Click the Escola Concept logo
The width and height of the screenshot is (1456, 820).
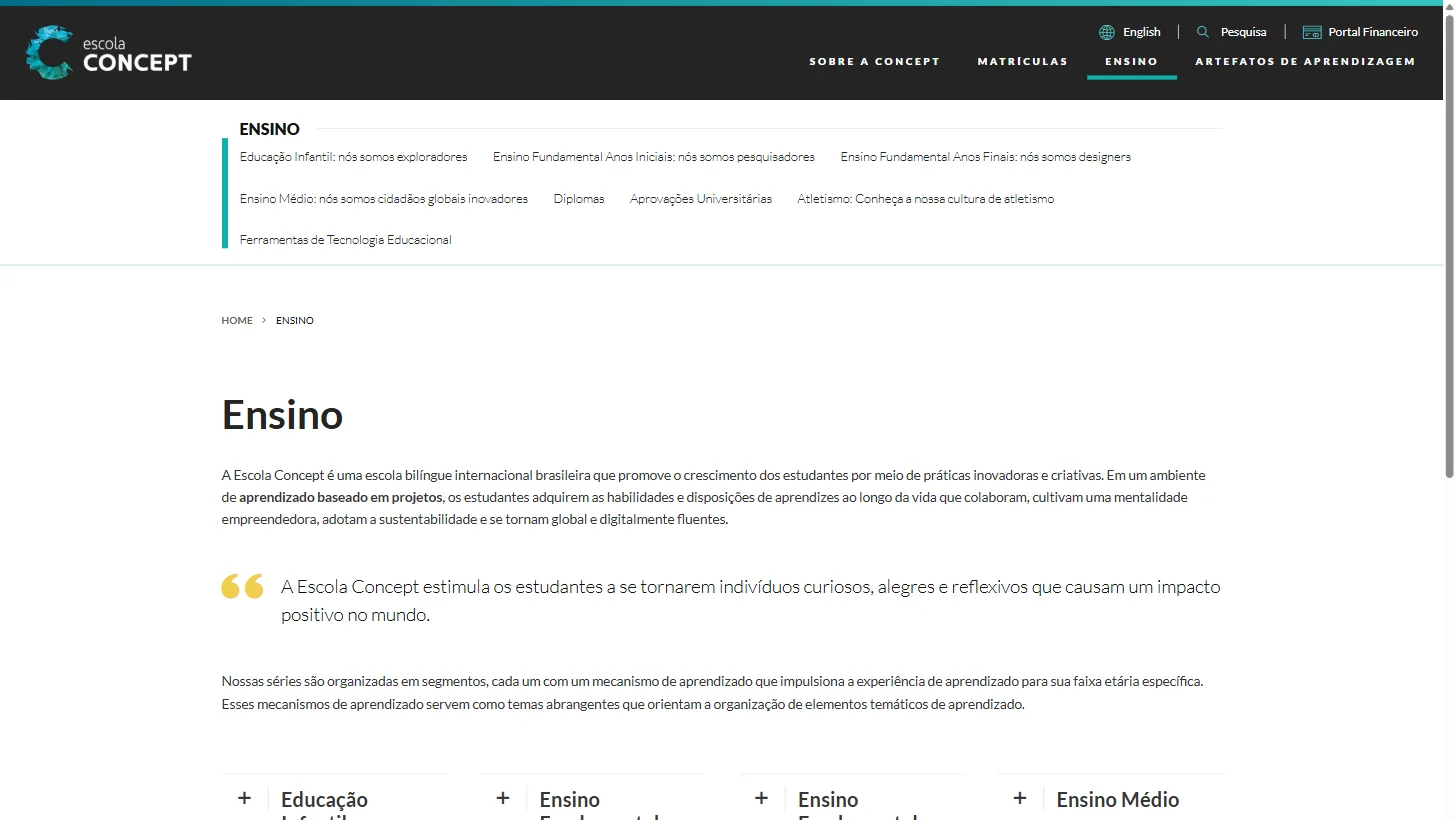(x=108, y=53)
